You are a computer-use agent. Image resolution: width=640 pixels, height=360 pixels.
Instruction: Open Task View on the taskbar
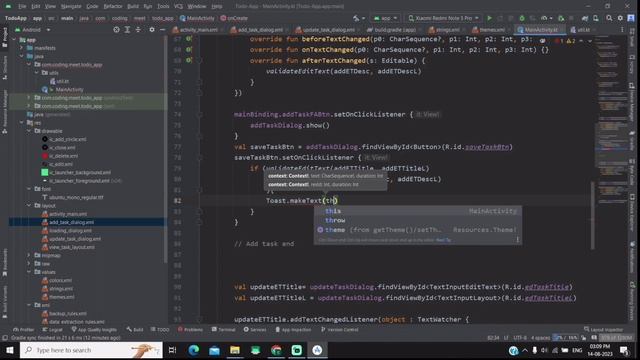172,350
